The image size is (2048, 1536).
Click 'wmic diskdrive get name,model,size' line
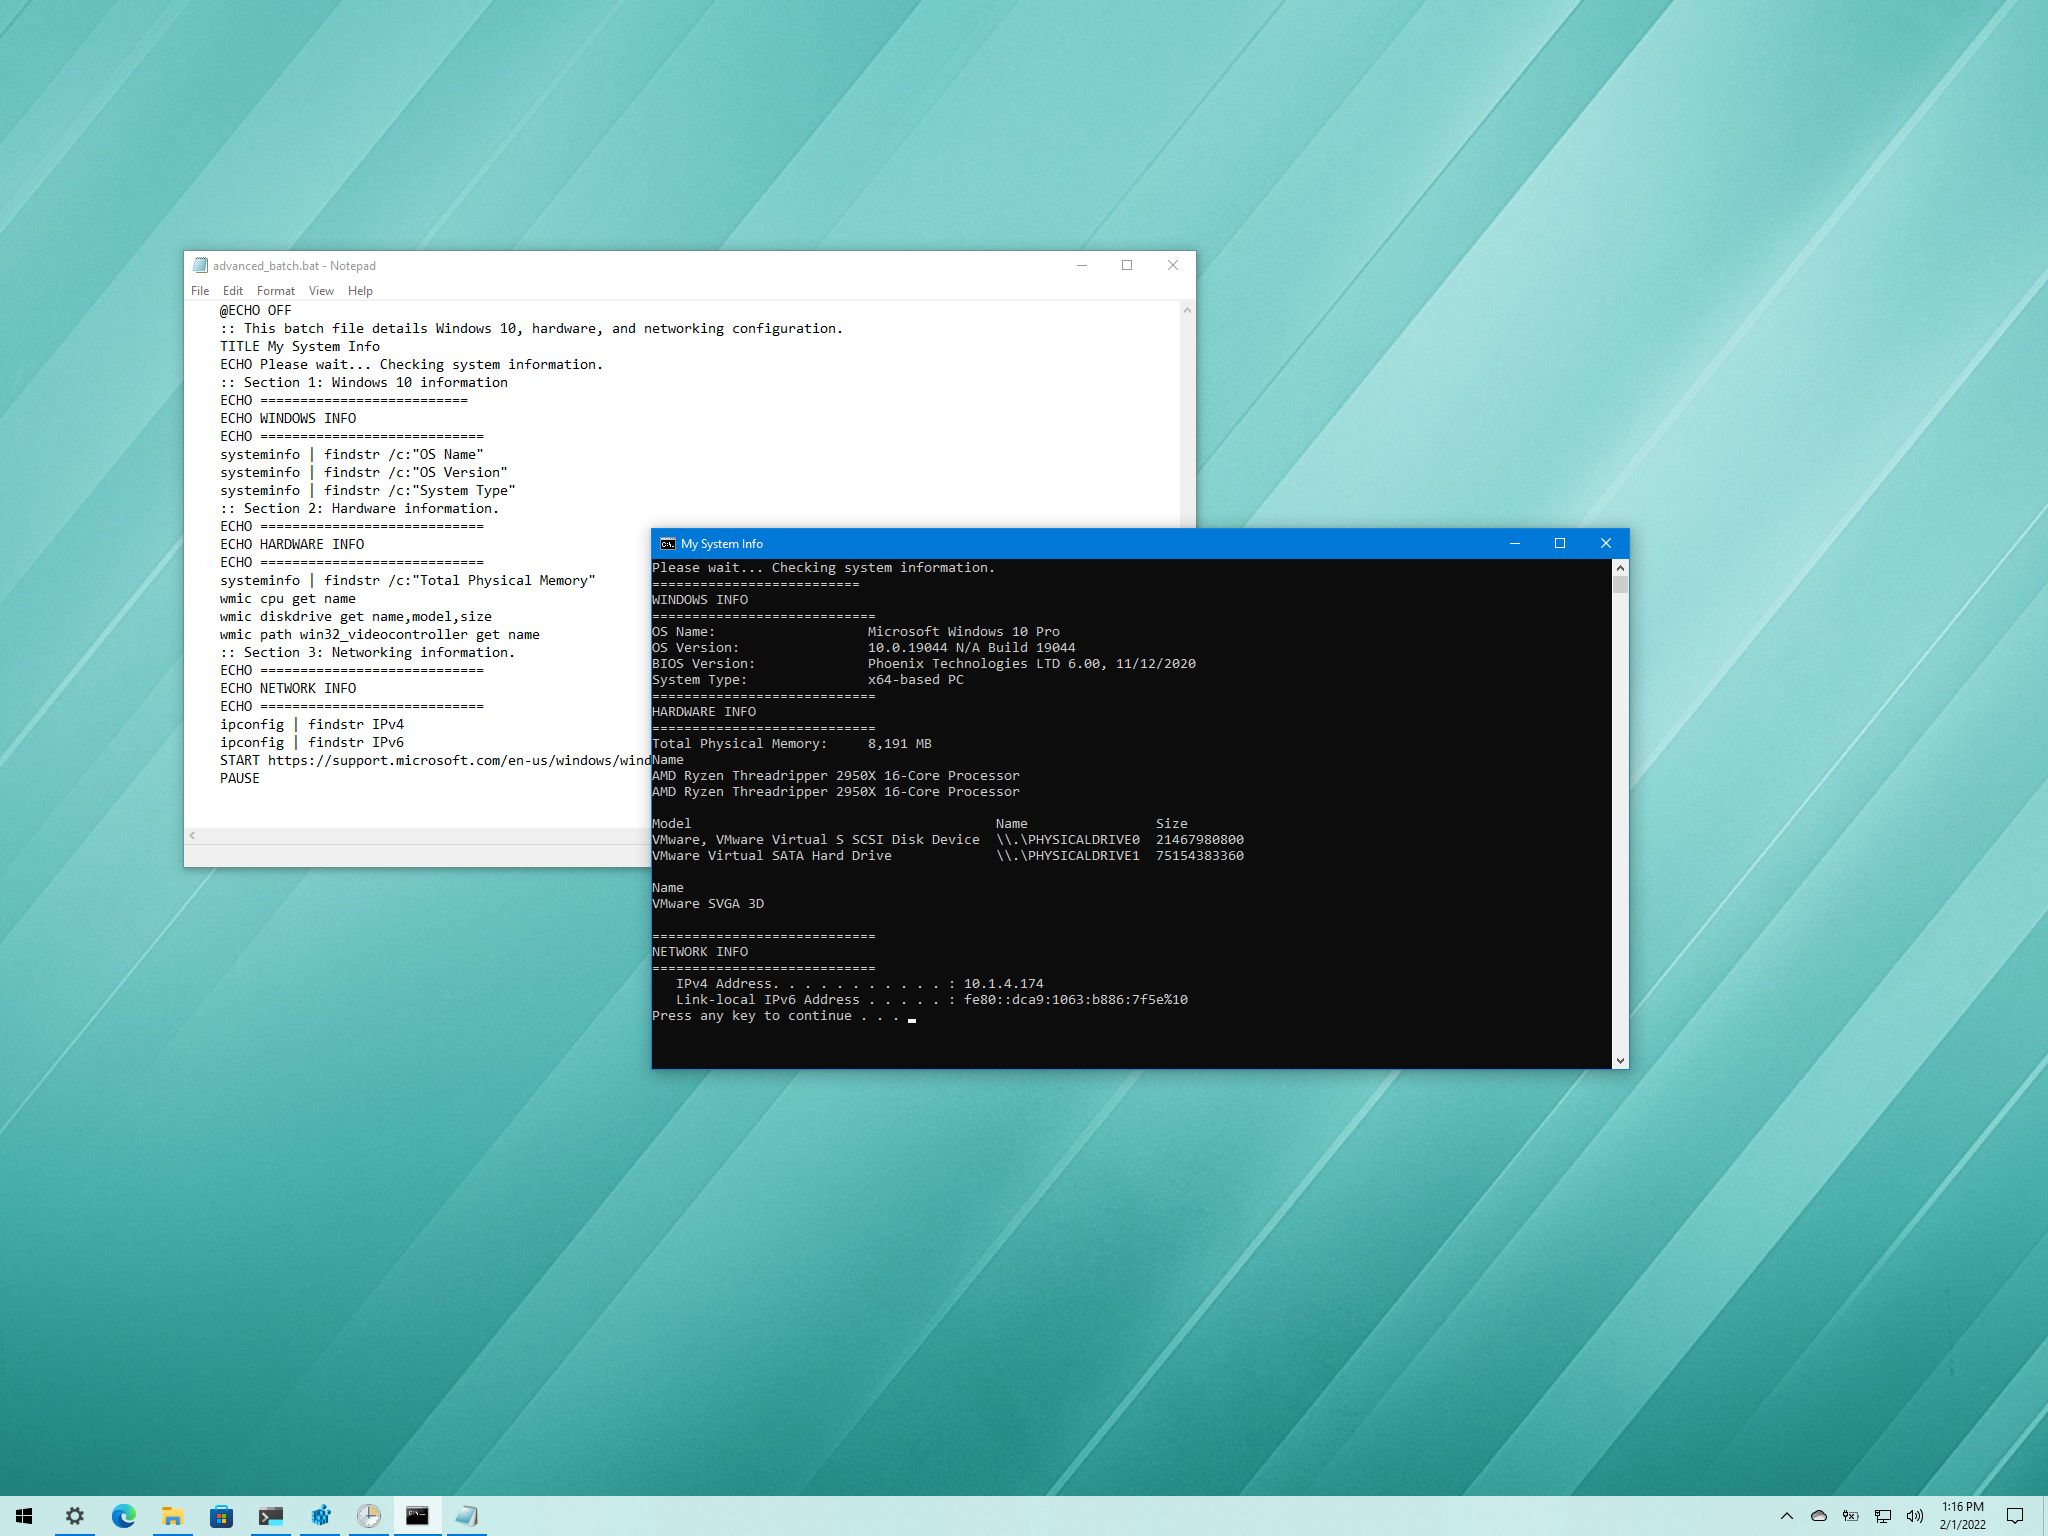356,616
